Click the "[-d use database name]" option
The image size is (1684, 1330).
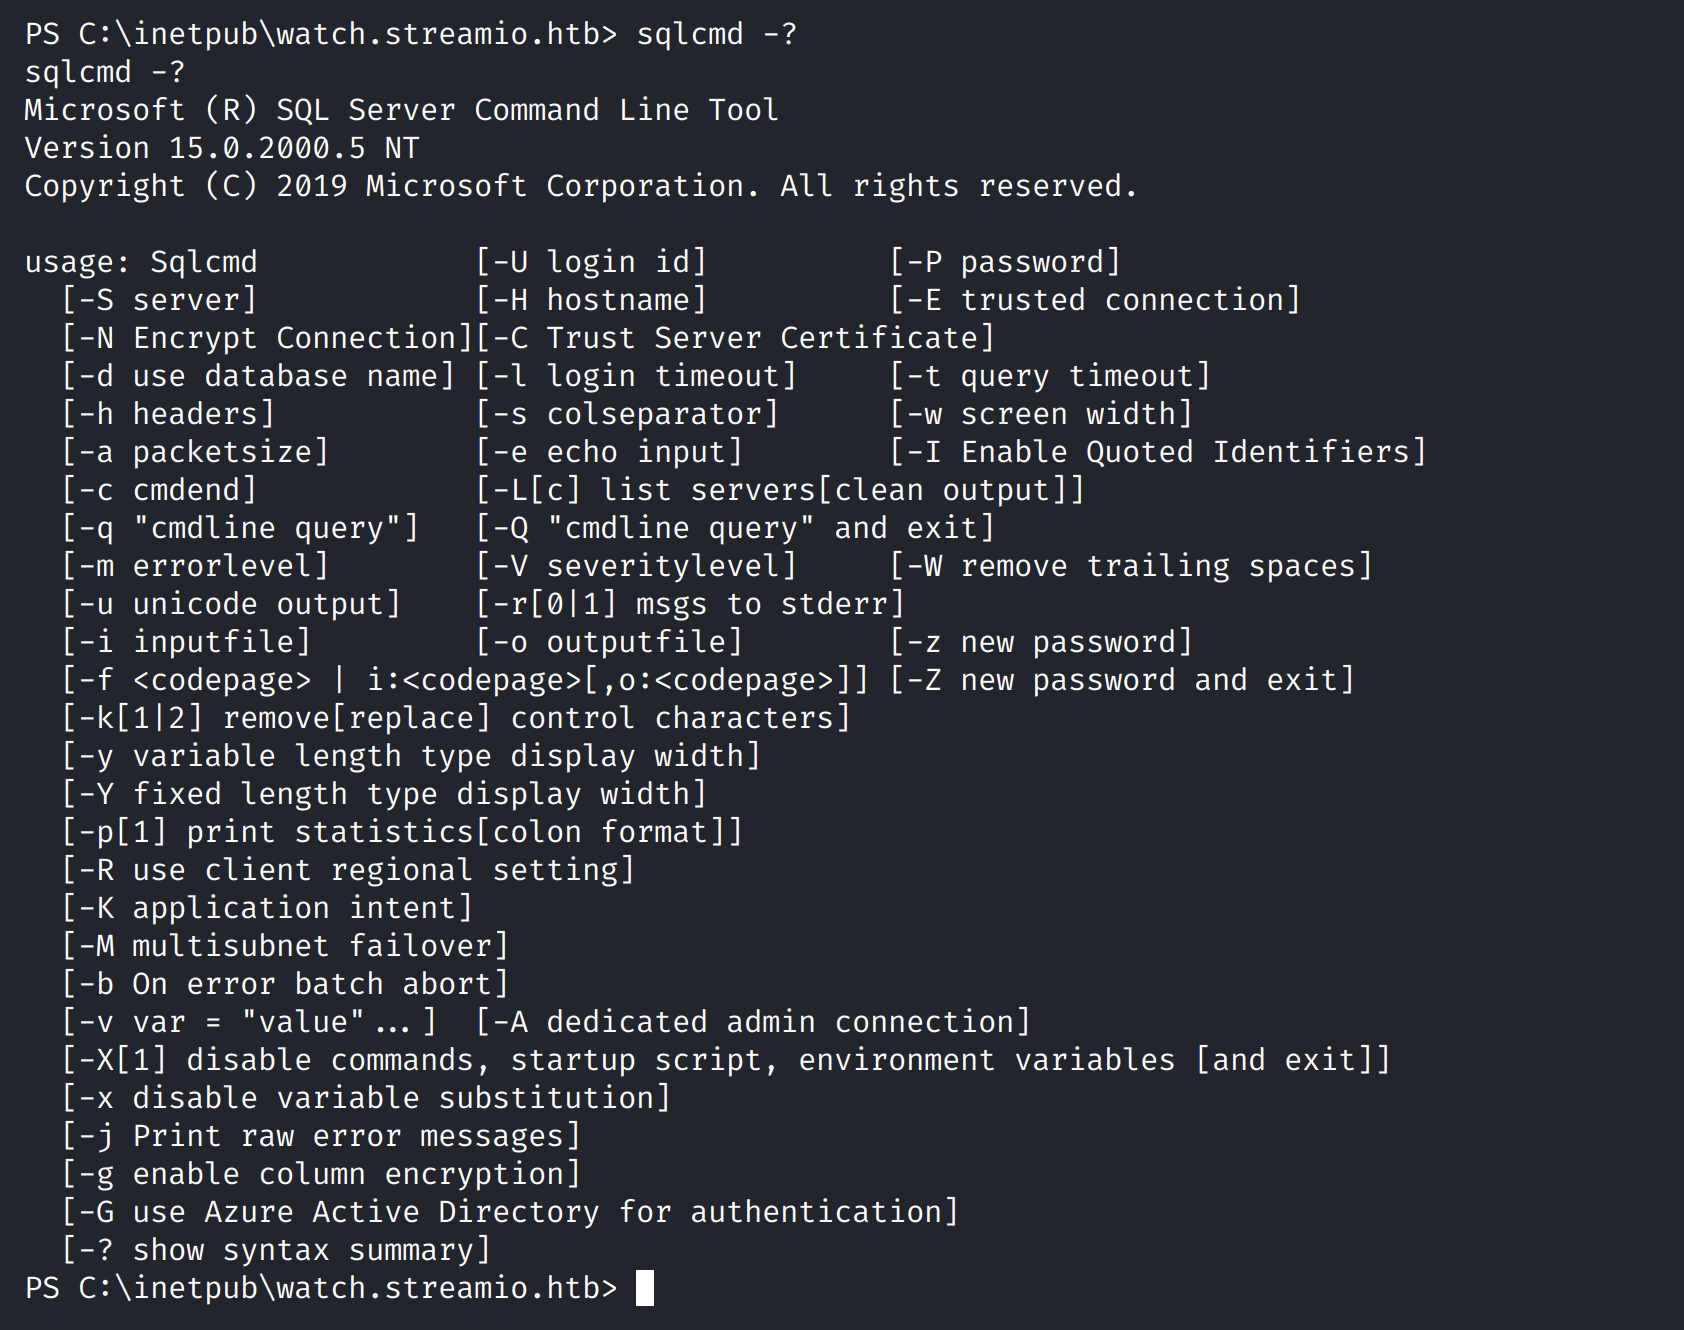pyautogui.click(x=258, y=376)
